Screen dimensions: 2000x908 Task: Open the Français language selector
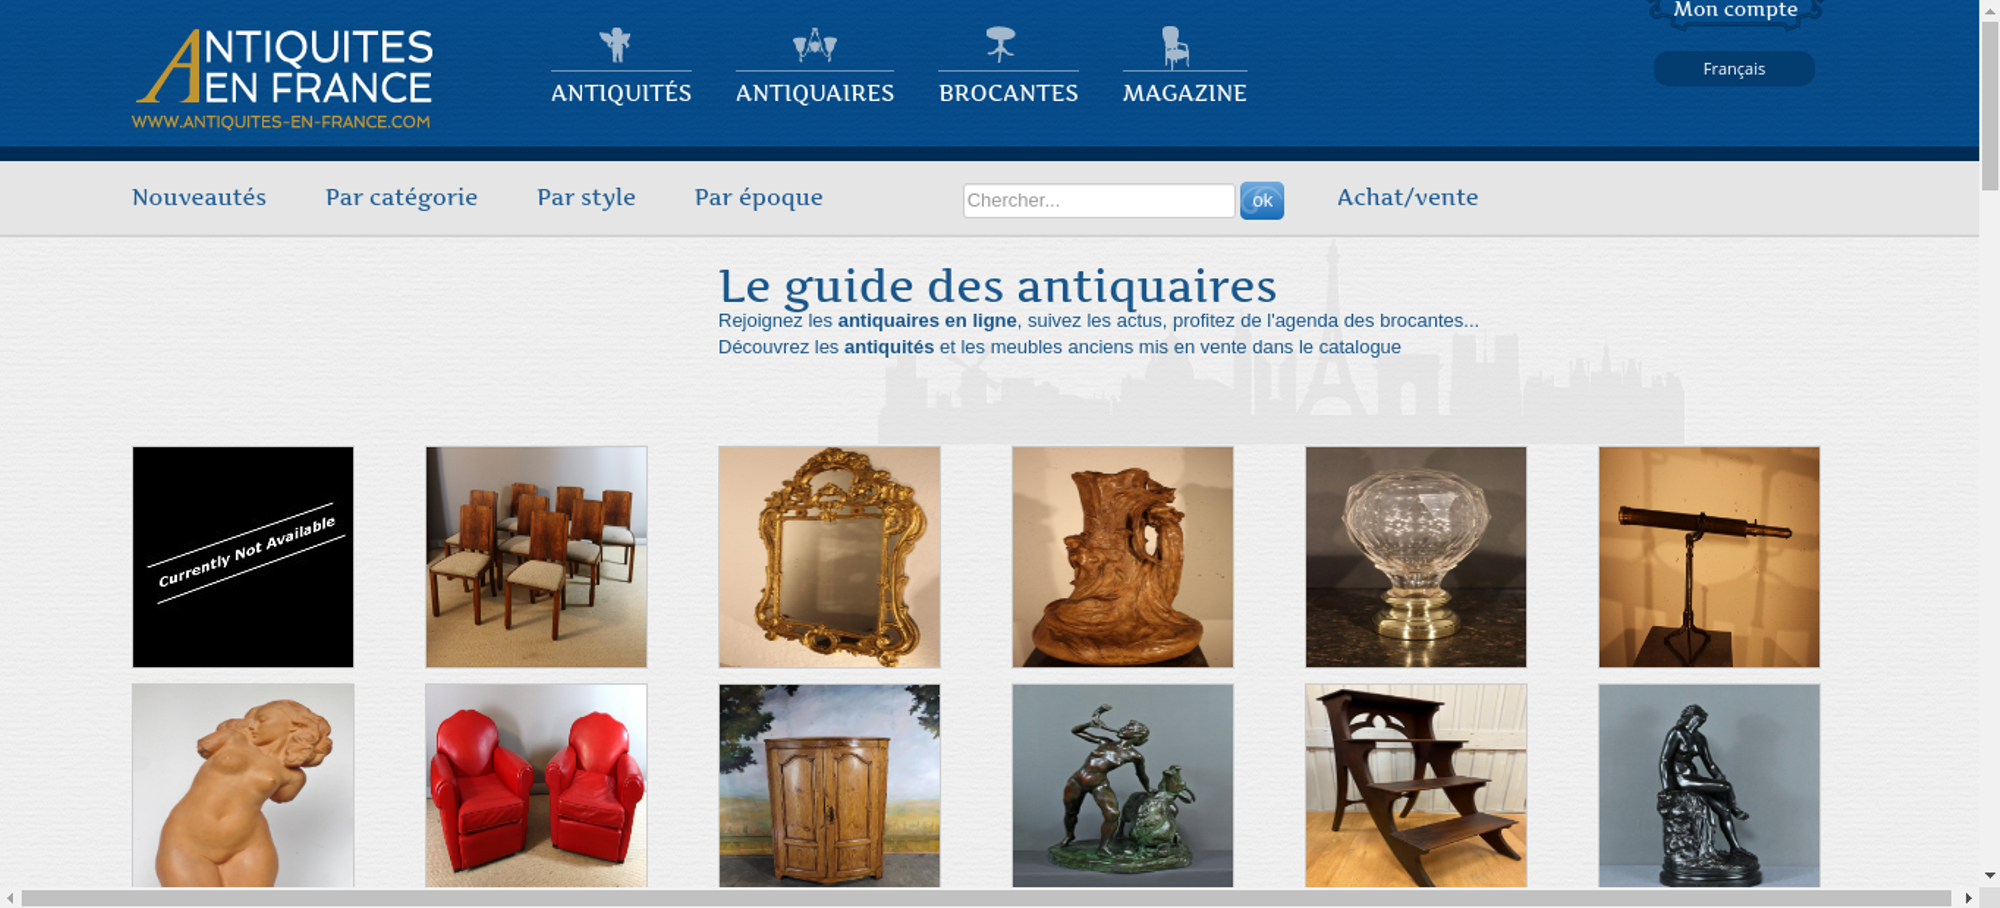click(x=1734, y=69)
